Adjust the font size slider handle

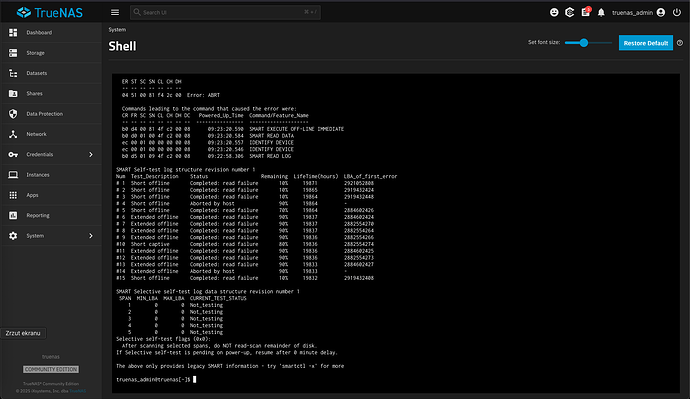click(x=584, y=43)
